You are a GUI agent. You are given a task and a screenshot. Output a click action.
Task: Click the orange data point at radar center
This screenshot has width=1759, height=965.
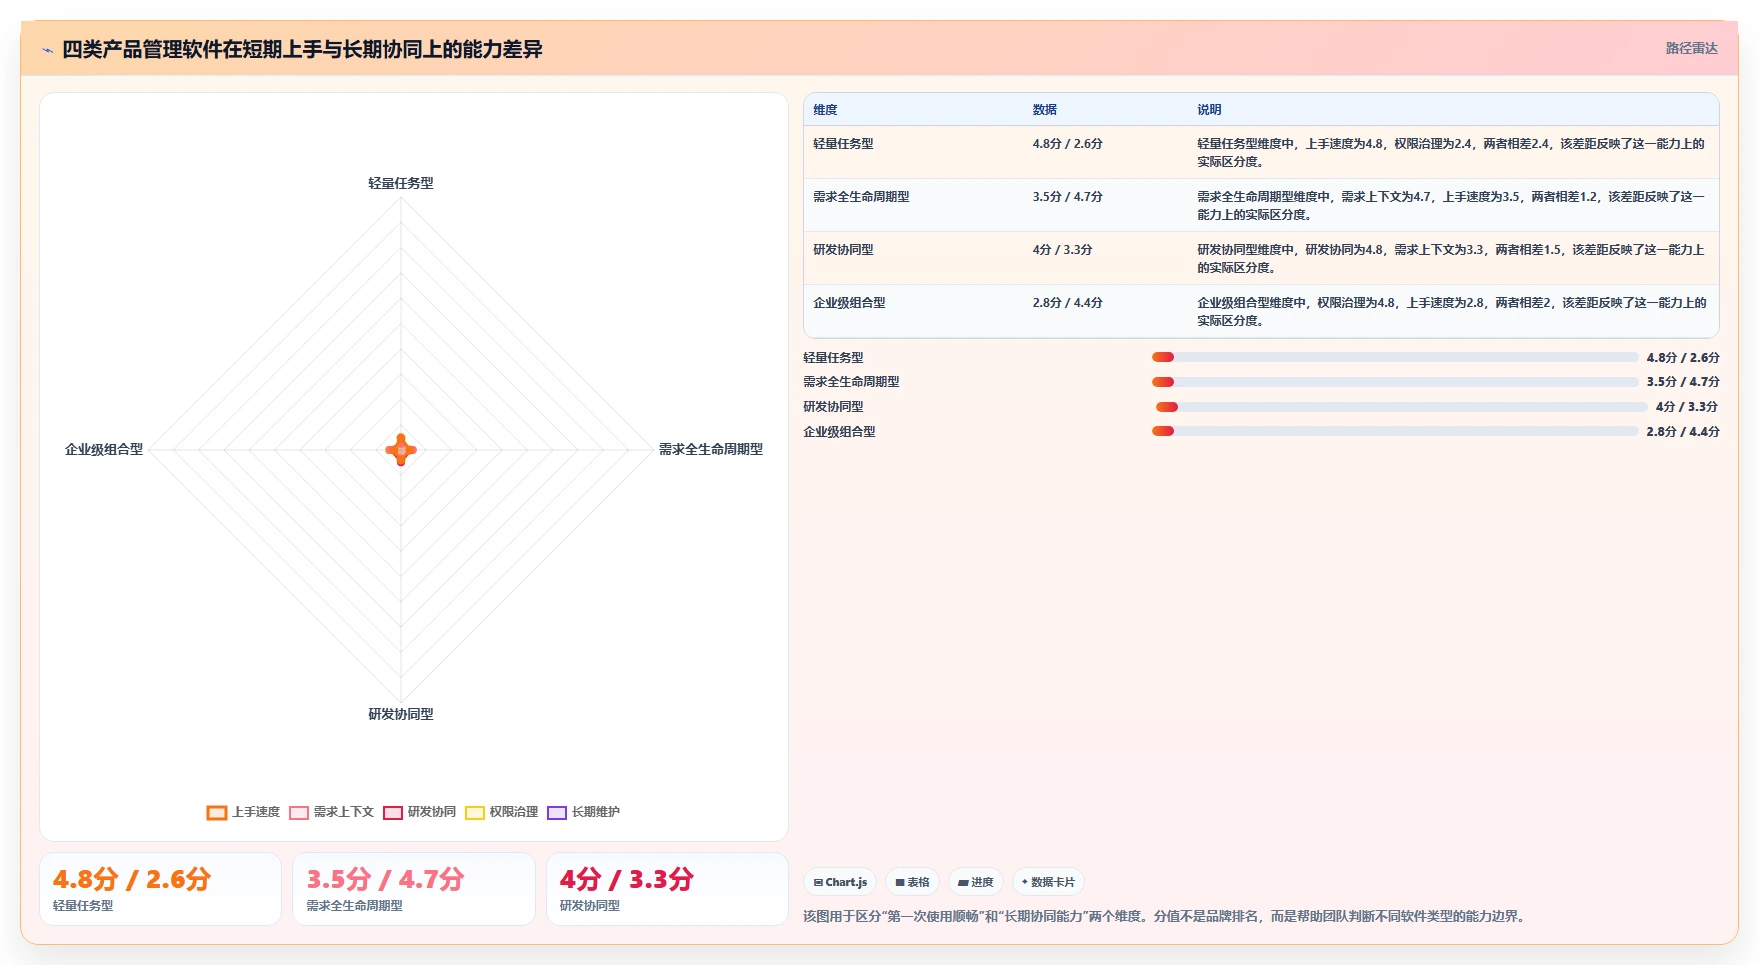click(401, 450)
